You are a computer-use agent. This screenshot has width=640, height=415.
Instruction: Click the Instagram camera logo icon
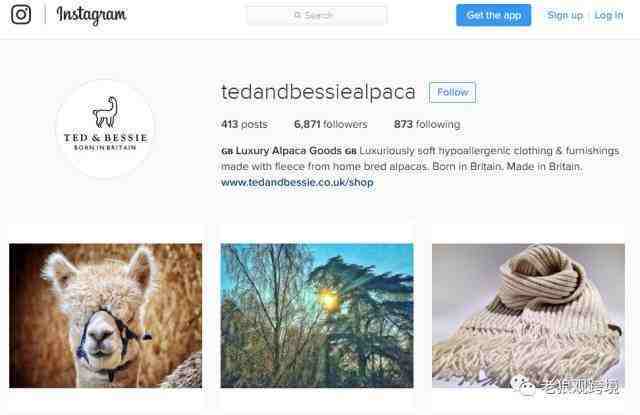coord(21,15)
